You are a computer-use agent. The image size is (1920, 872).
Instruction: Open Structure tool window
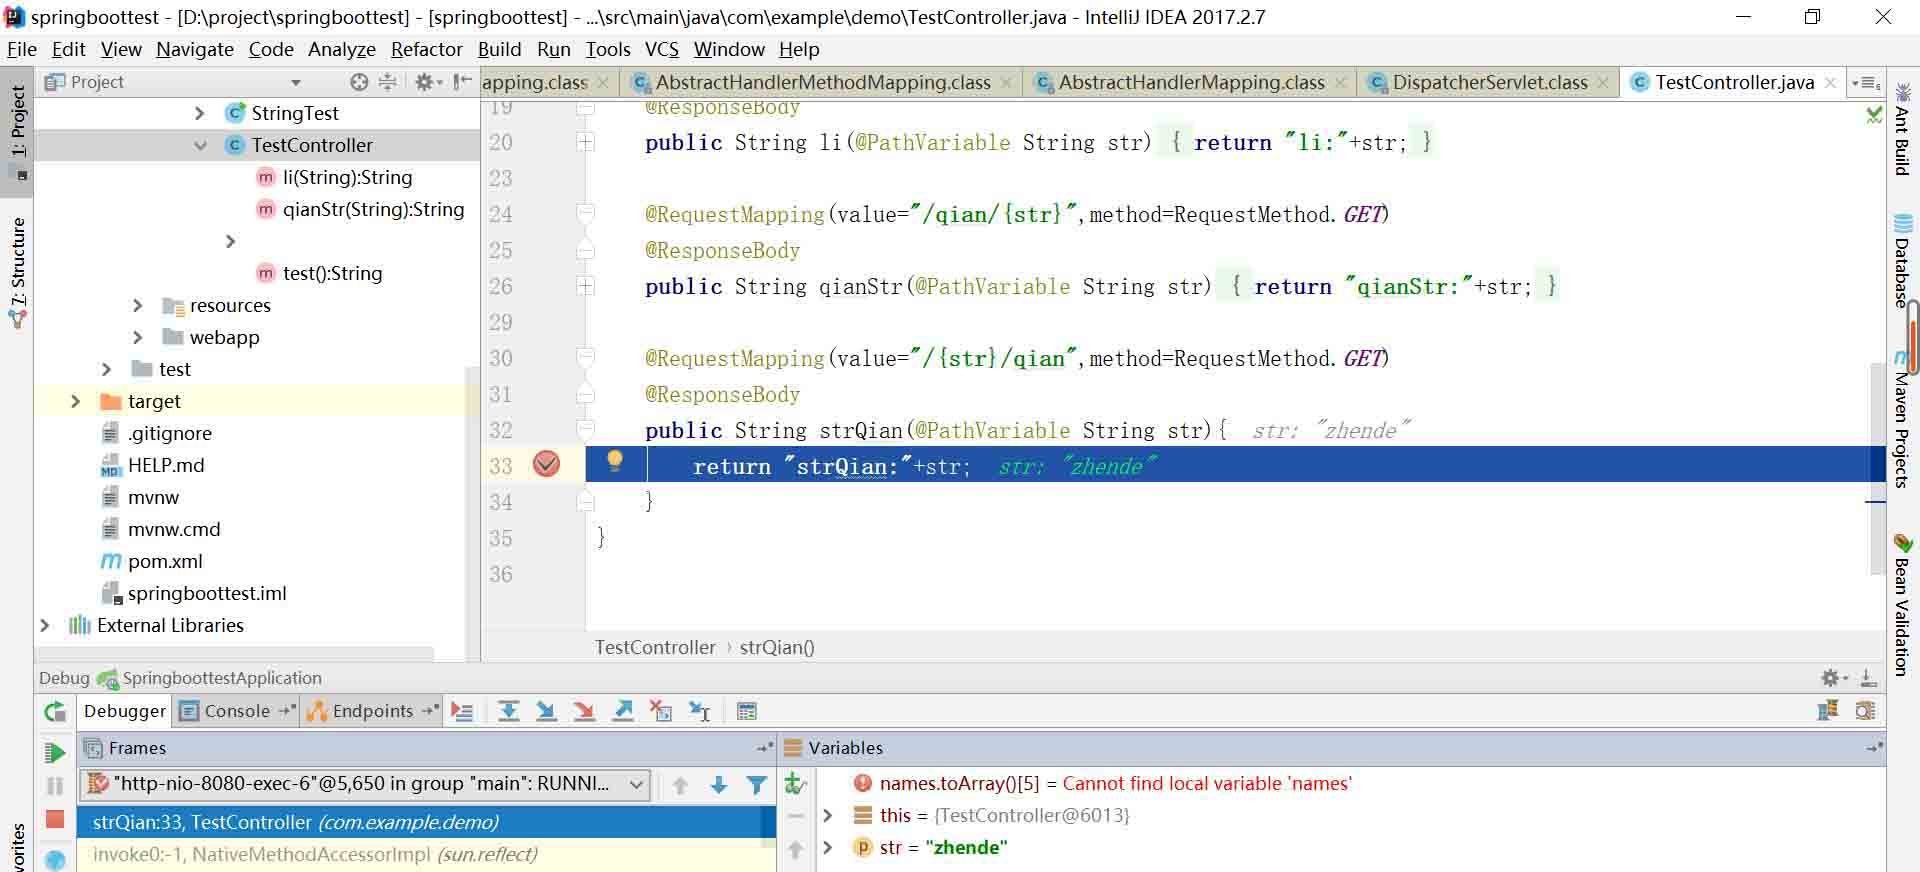tap(17, 272)
